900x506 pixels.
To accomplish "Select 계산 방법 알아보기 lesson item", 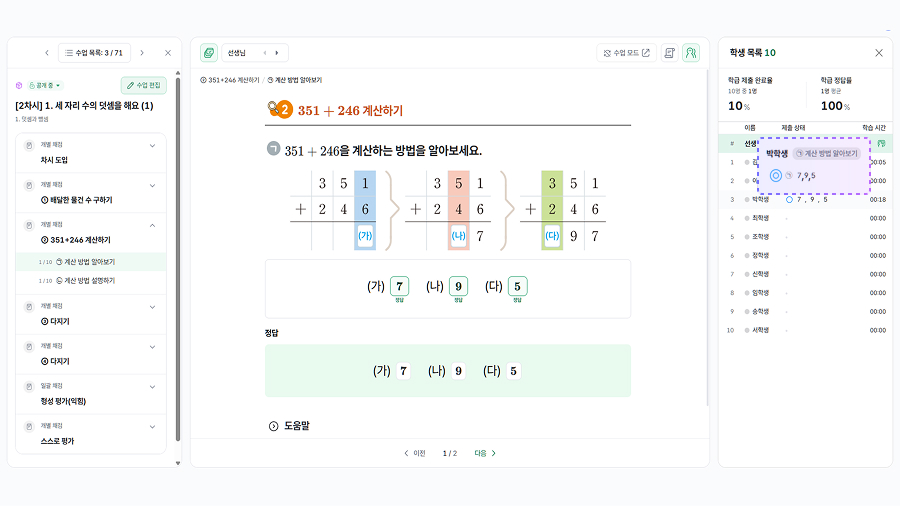I will click(90, 262).
